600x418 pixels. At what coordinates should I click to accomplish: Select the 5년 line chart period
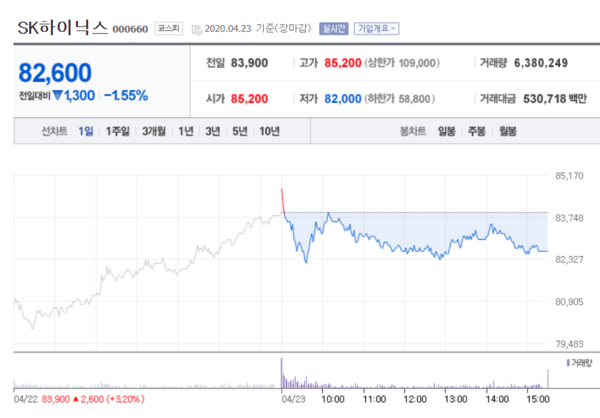240,131
